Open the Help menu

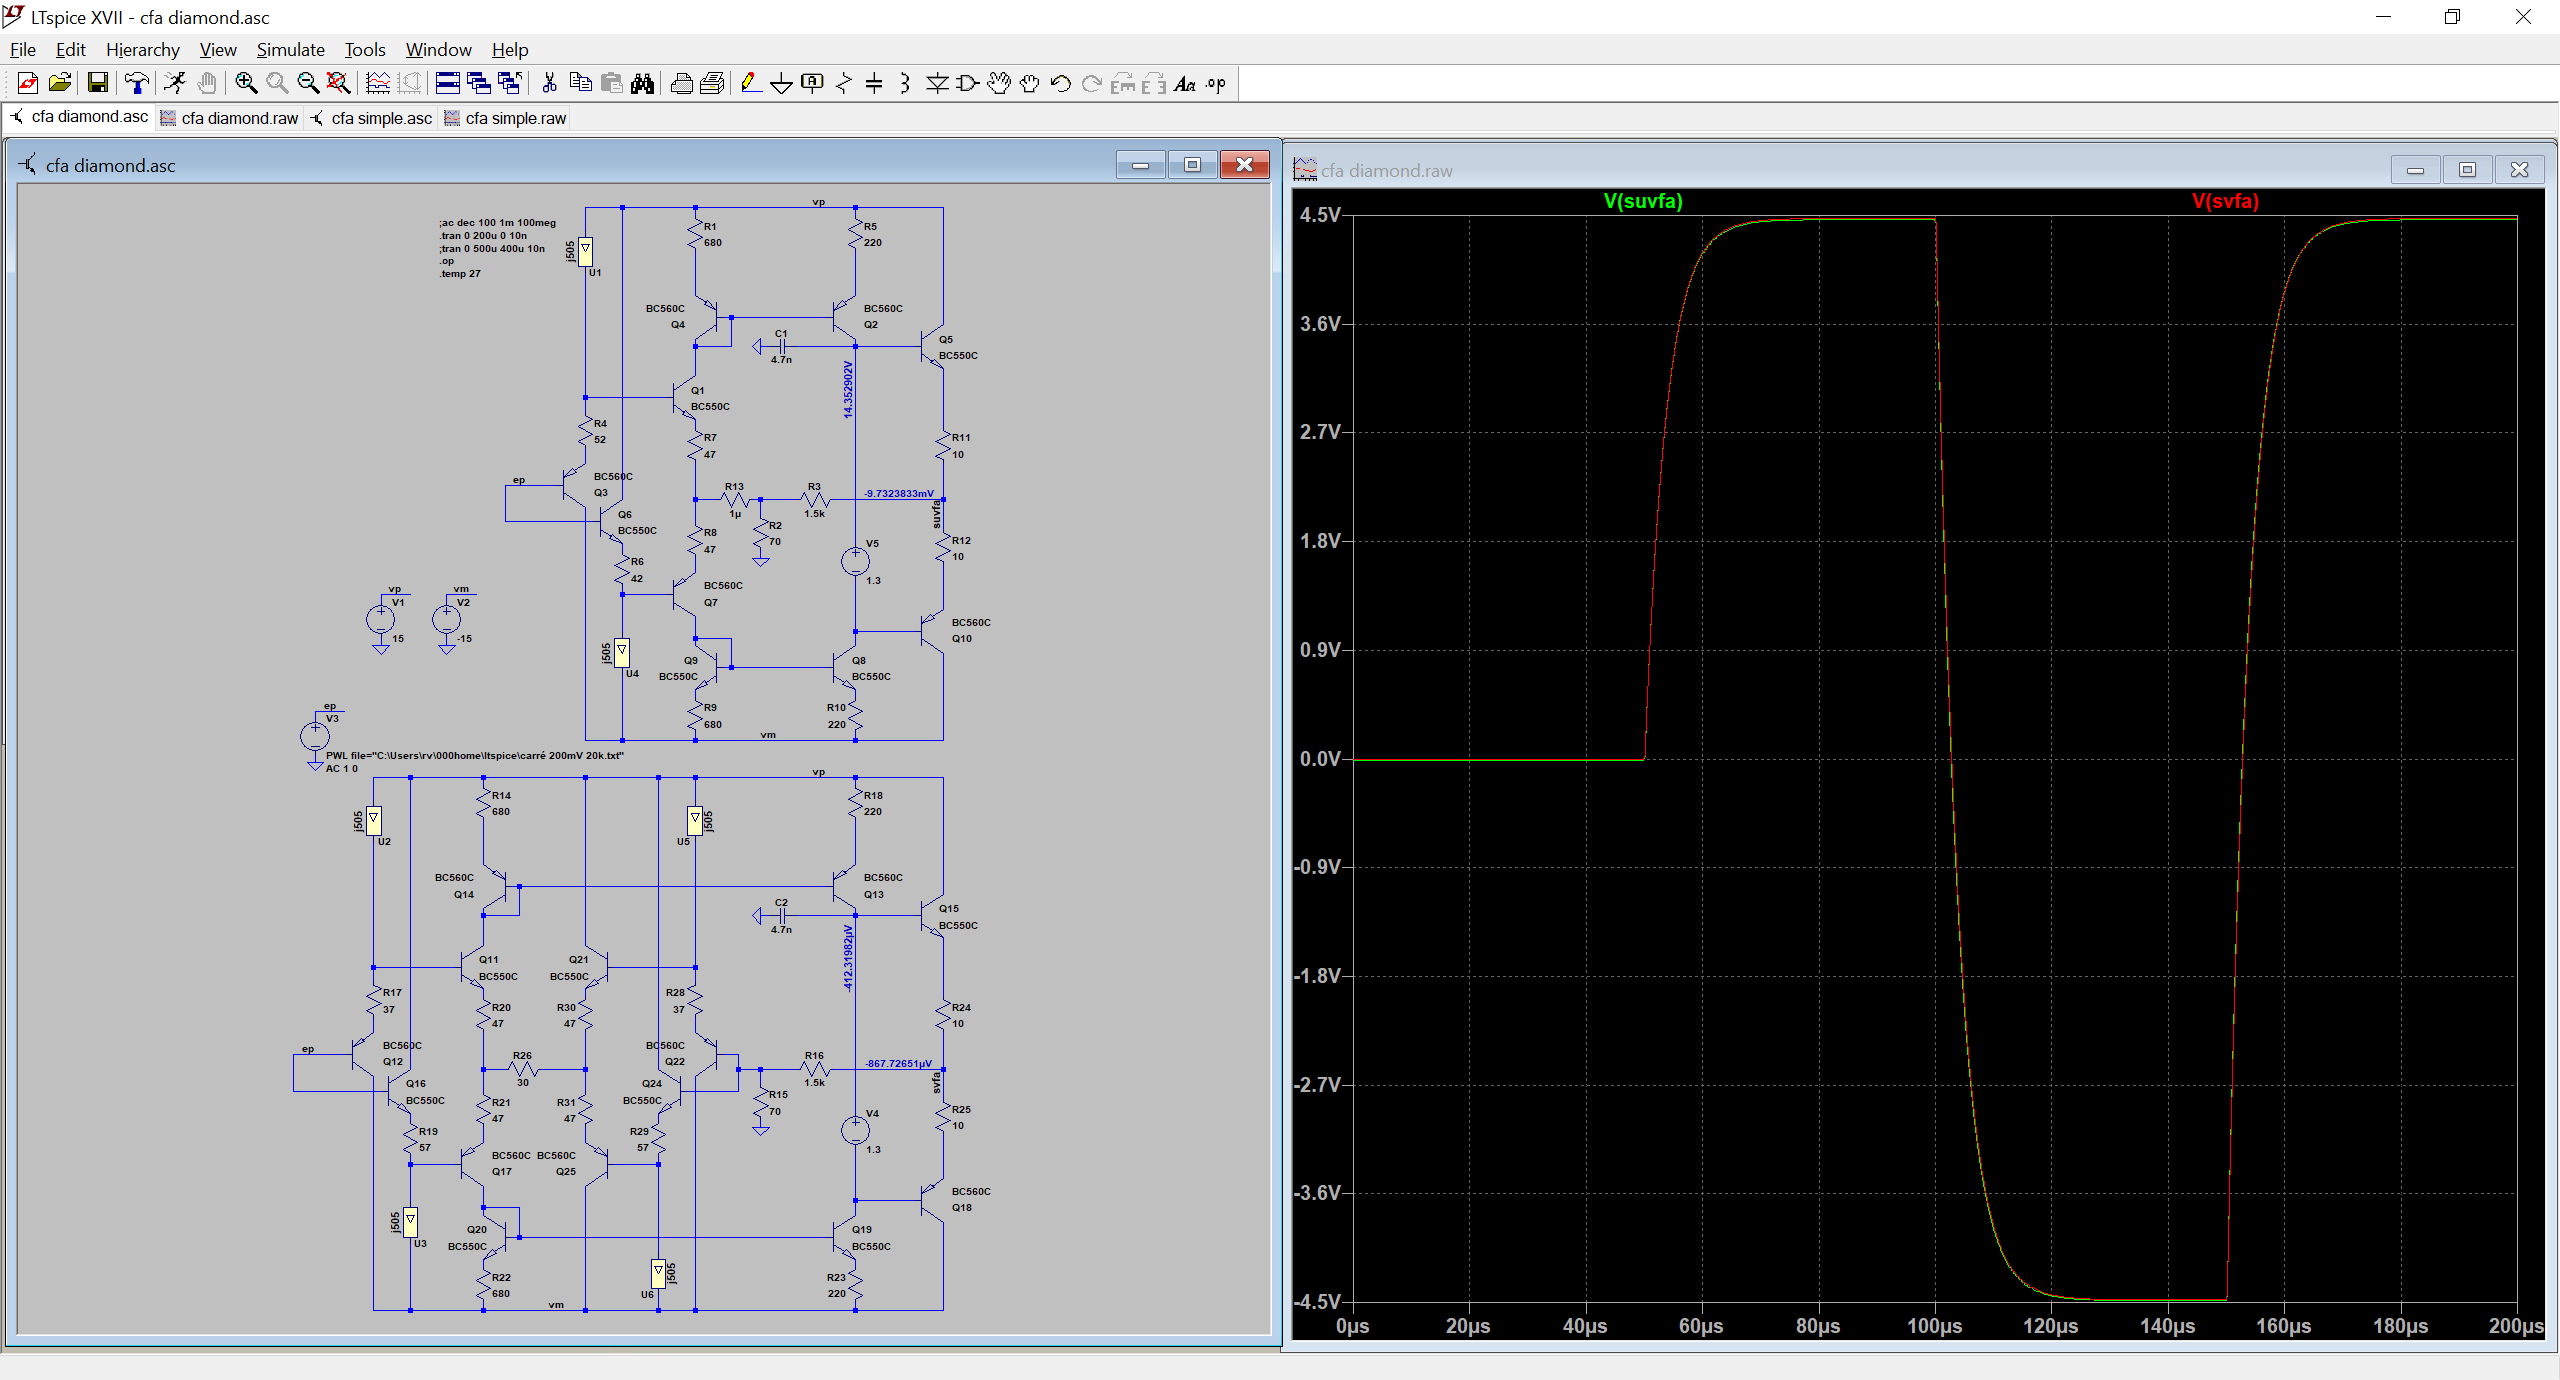[510, 50]
